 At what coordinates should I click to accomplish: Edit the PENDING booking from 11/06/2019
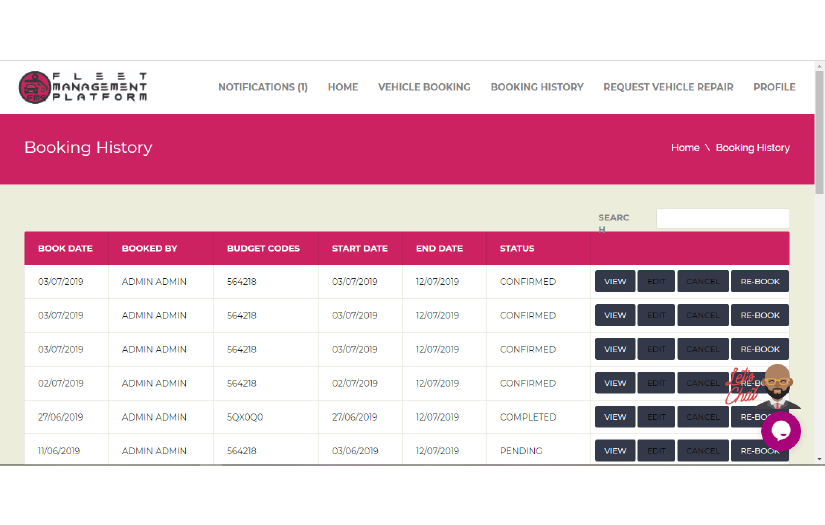pos(656,451)
